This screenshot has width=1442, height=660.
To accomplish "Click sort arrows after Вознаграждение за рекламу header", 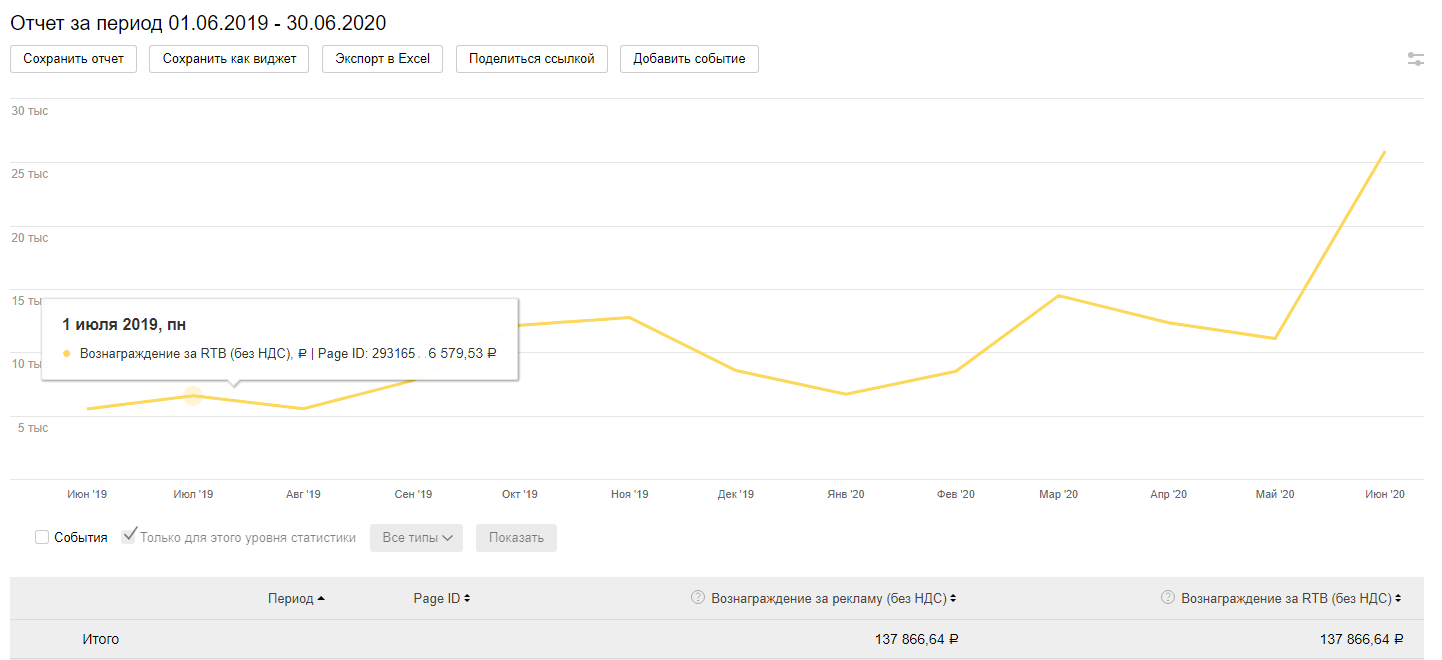I will [953, 599].
